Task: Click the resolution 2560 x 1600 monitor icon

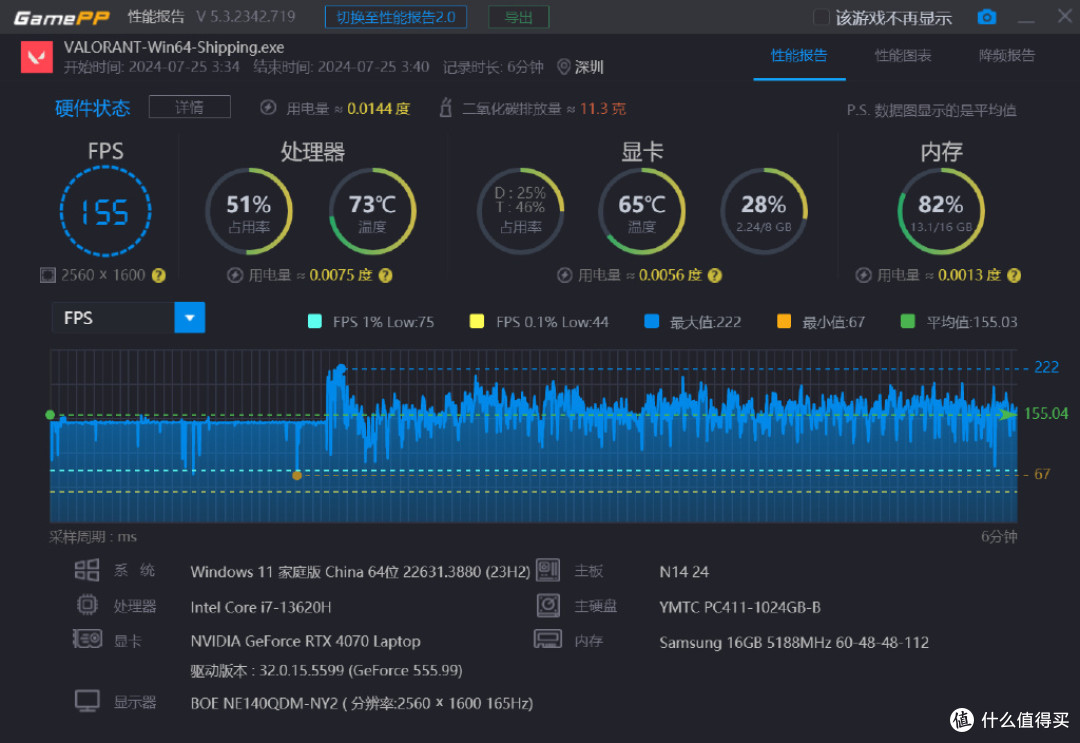Action: [x=48, y=275]
